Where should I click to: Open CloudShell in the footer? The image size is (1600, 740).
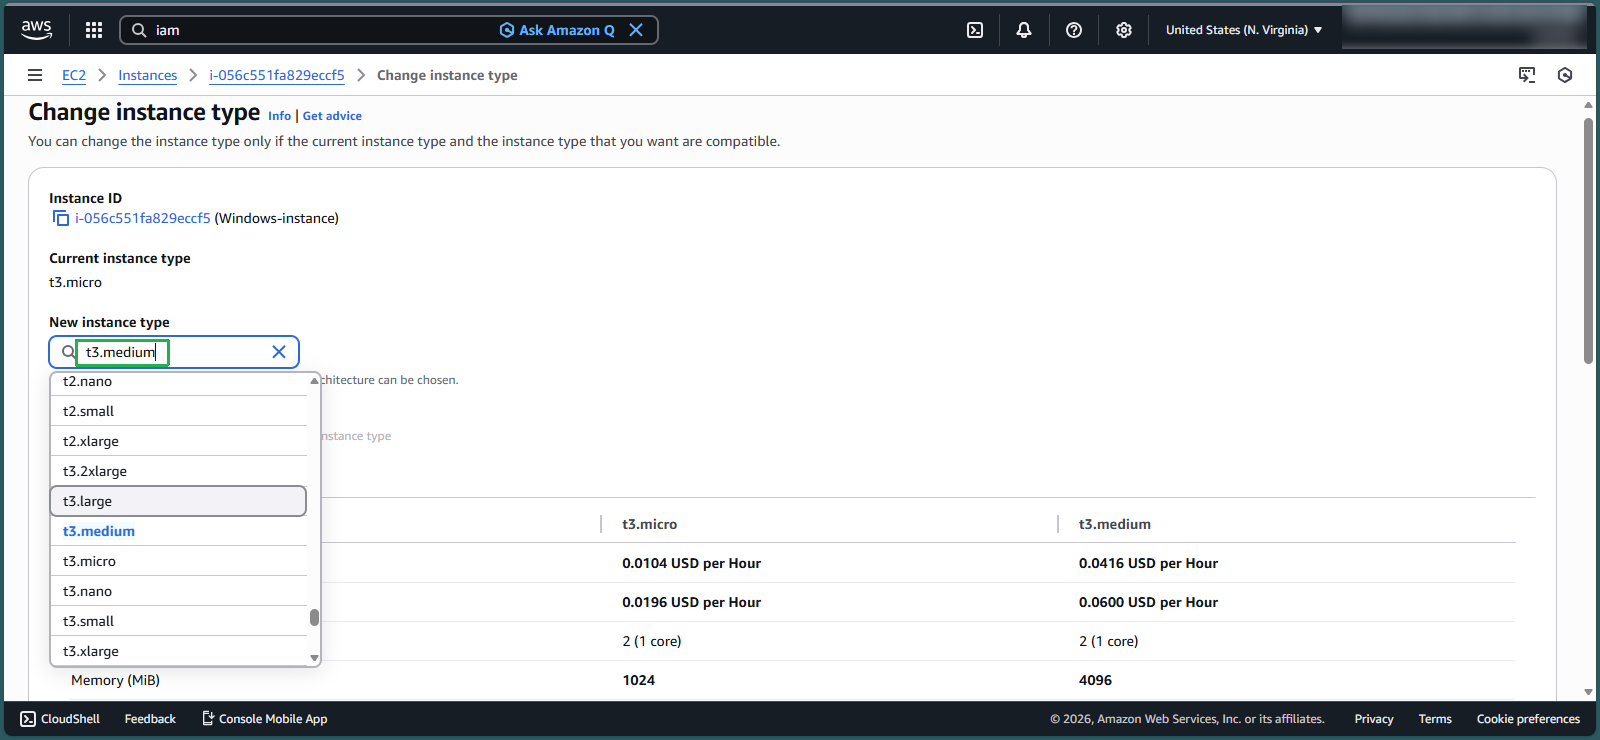coord(60,719)
